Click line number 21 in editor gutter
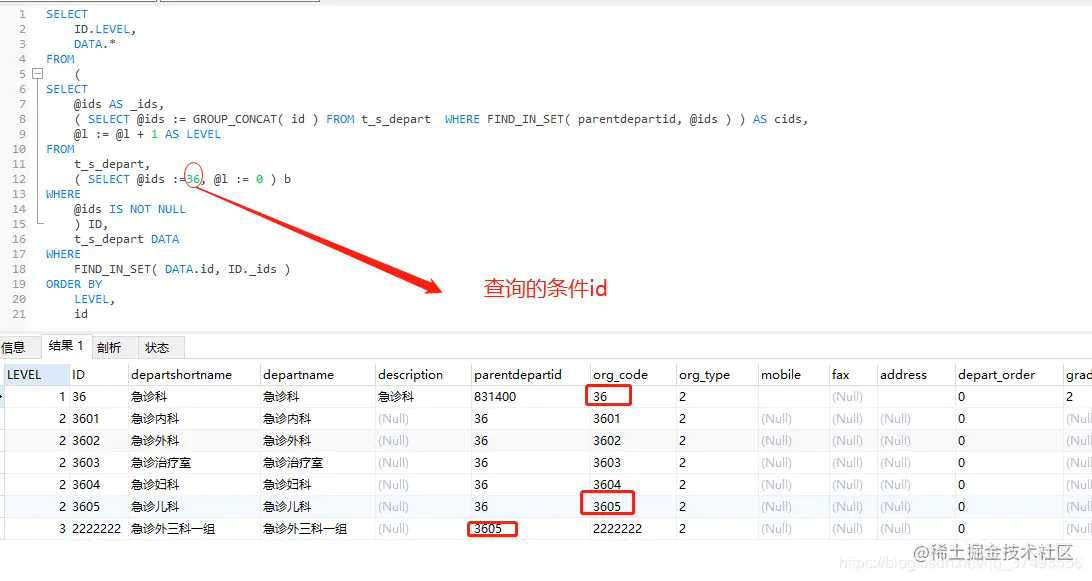The image size is (1092, 581). tap(19, 314)
